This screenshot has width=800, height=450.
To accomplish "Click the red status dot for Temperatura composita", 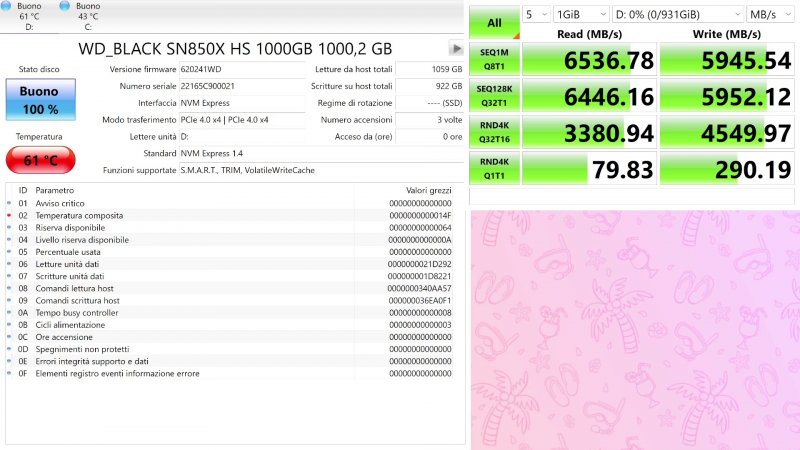I will (9, 215).
